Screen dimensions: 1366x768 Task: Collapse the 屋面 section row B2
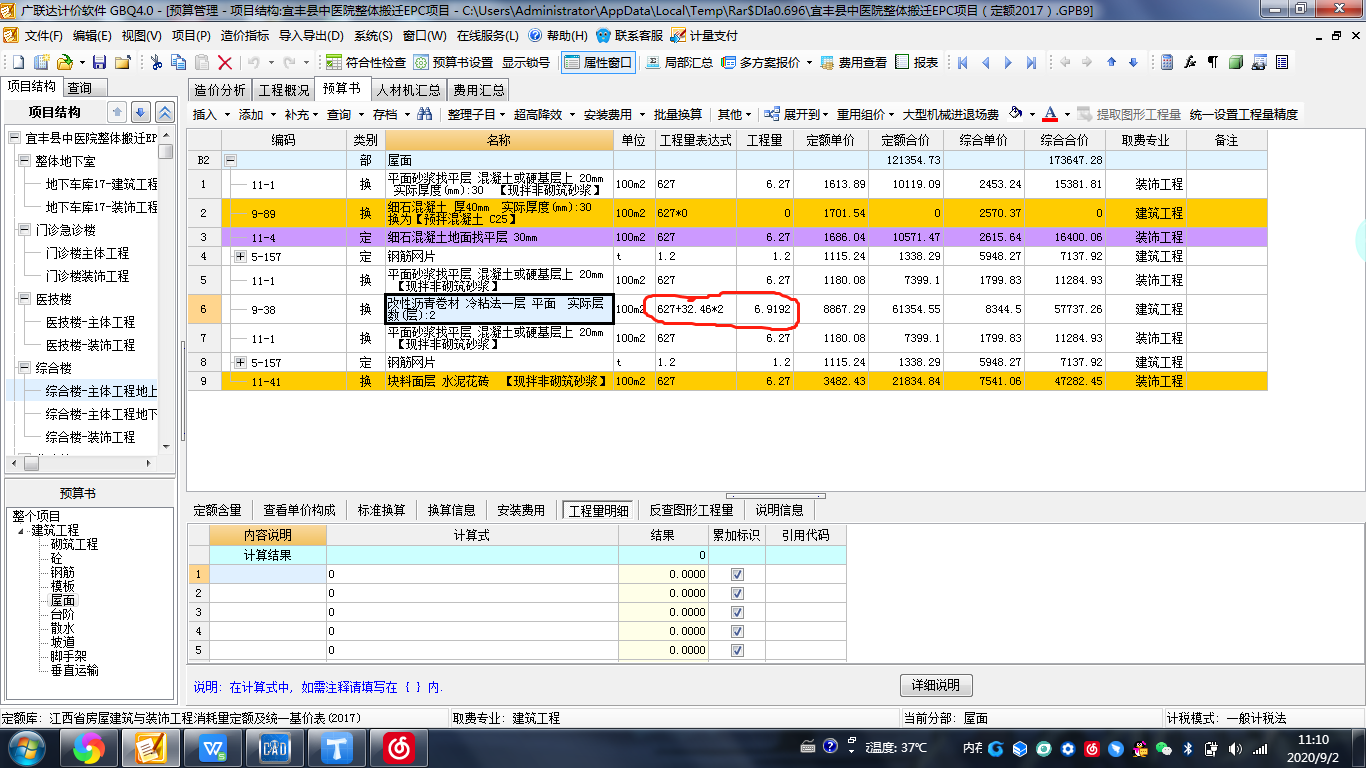231,160
